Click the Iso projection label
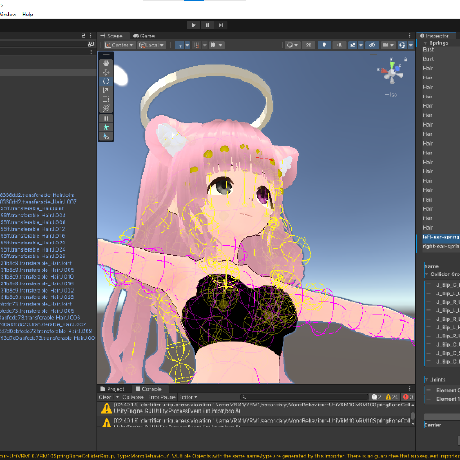The height and width of the screenshot is (460, 460). (x=391, y=95)
